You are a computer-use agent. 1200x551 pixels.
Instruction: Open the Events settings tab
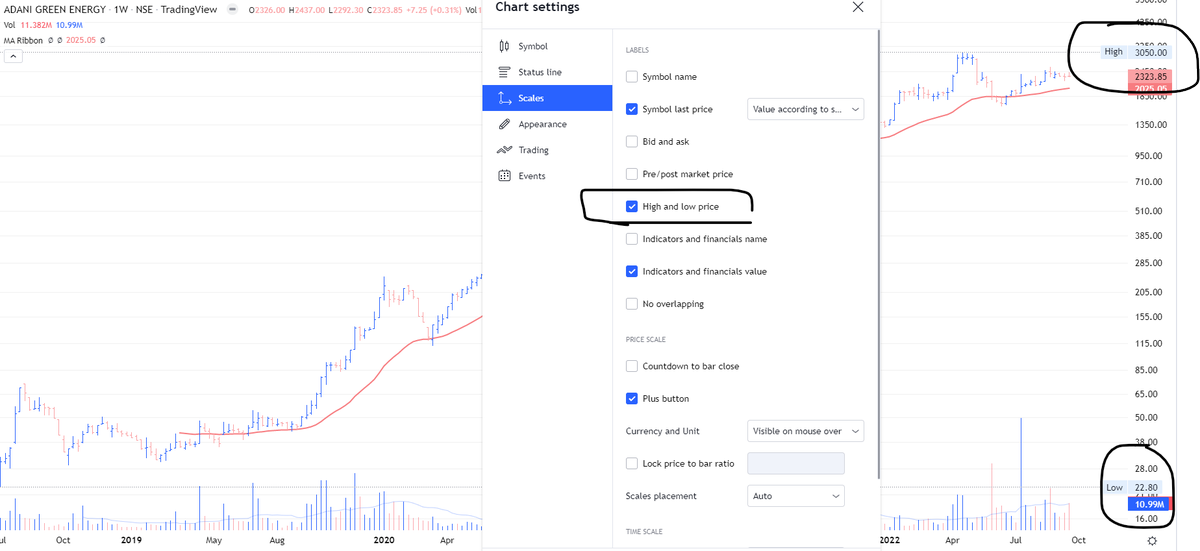547,176
